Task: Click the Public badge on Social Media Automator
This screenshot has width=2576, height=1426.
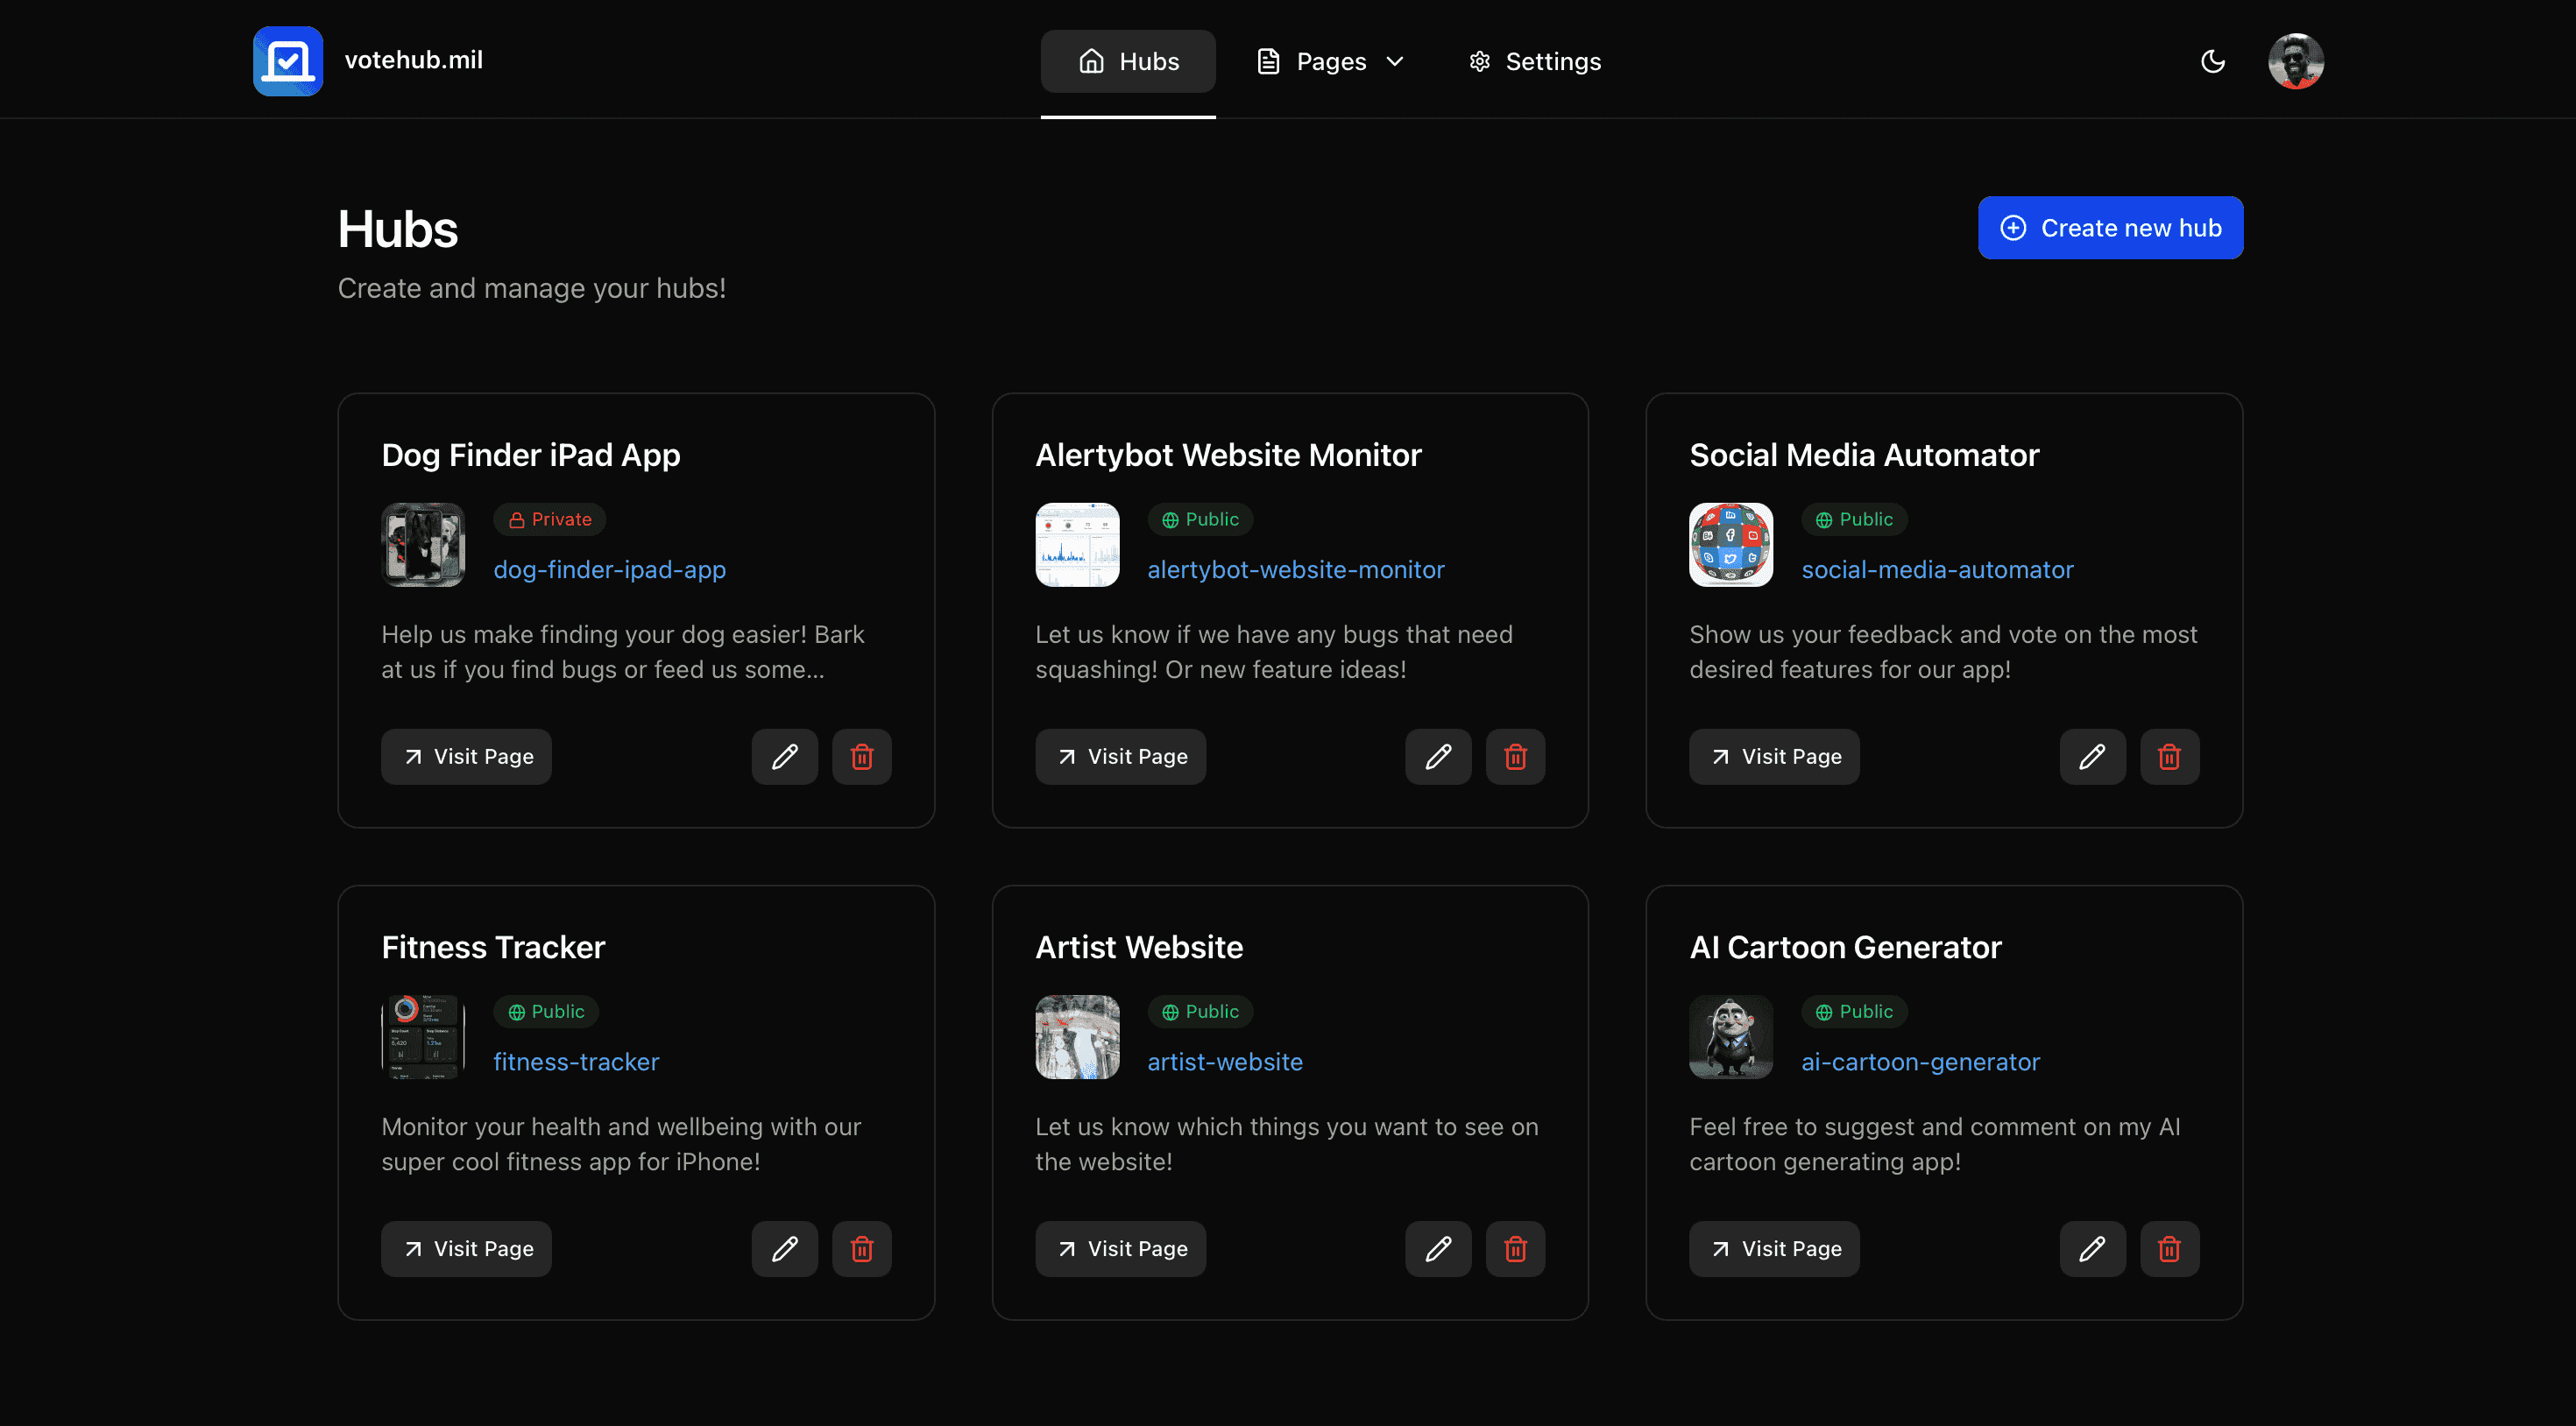Action: click(x=1854, y=519)
